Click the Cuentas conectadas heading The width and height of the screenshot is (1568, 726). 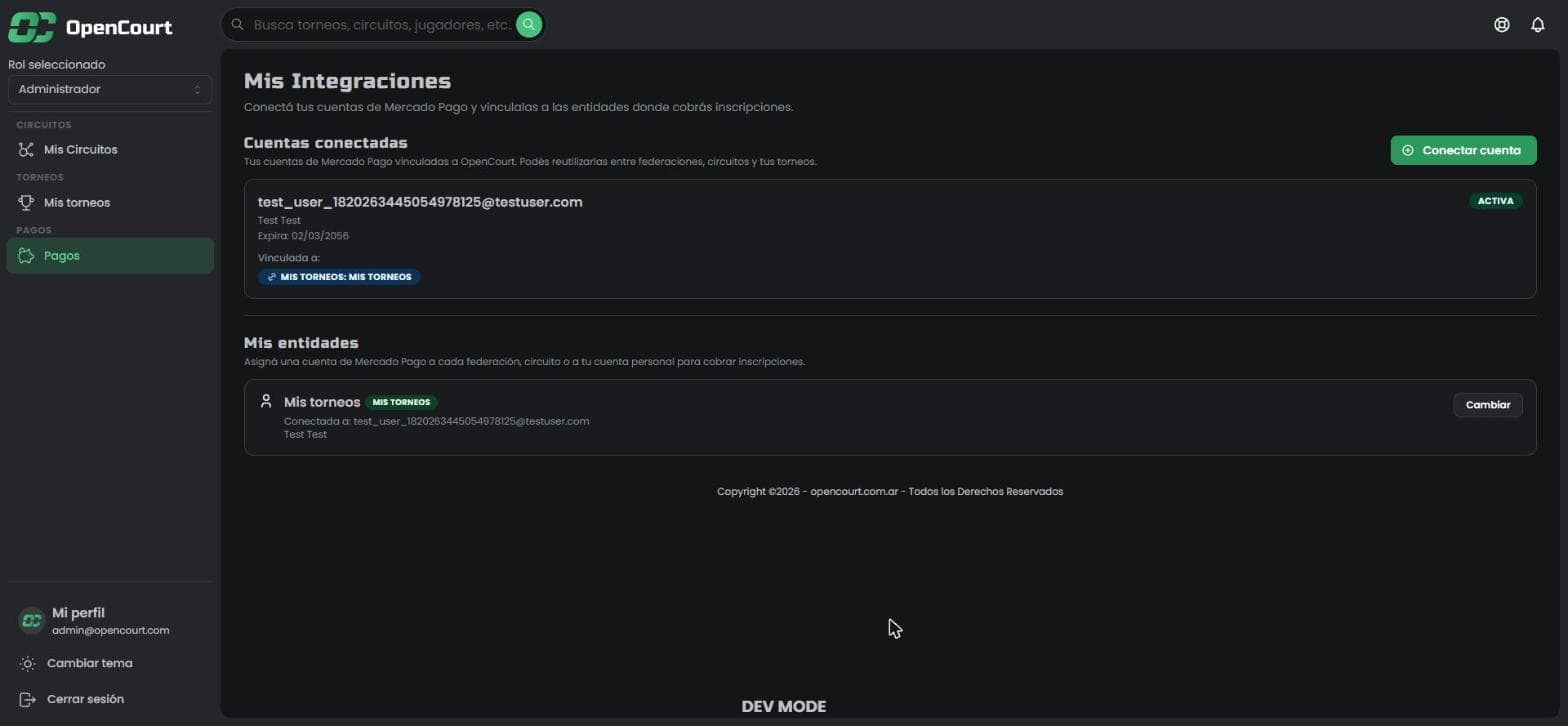(x=325, y=143)
